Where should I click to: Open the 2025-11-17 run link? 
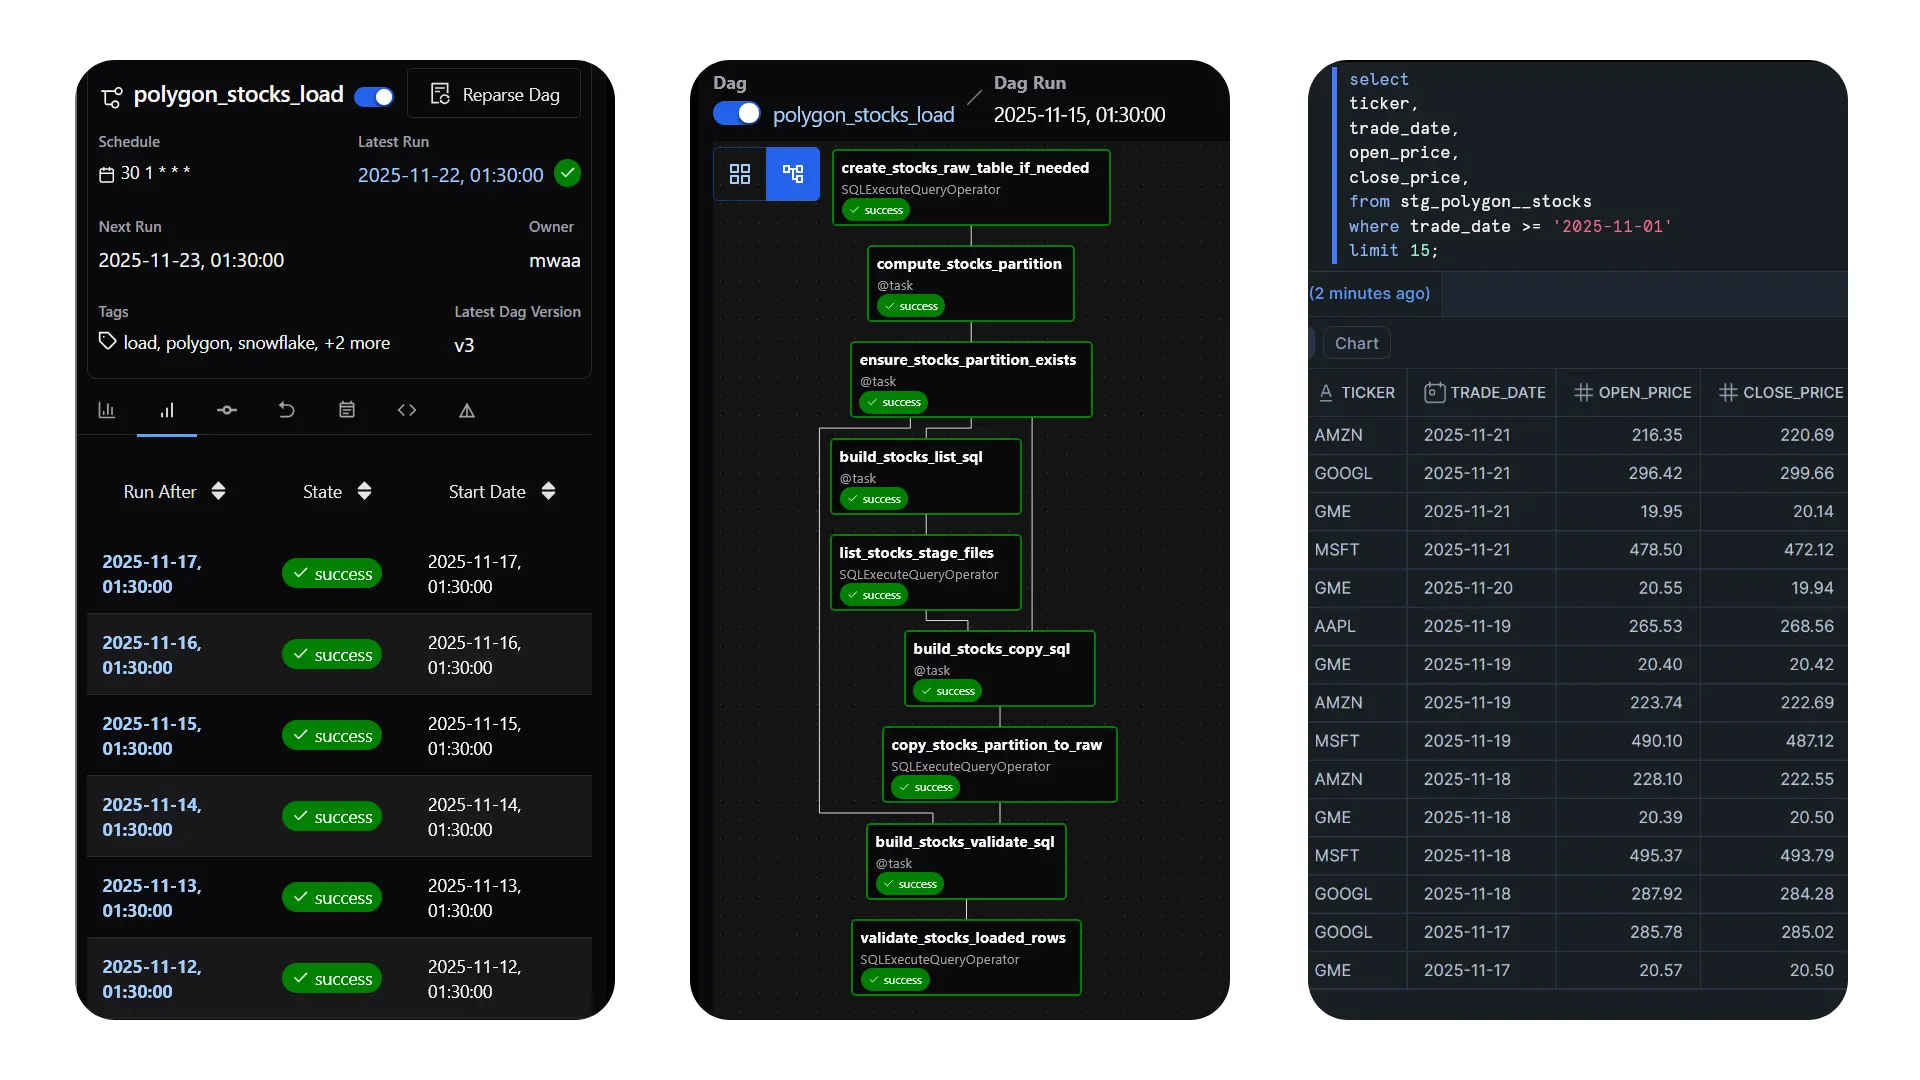pyautogui.click(x=151, y=574)
